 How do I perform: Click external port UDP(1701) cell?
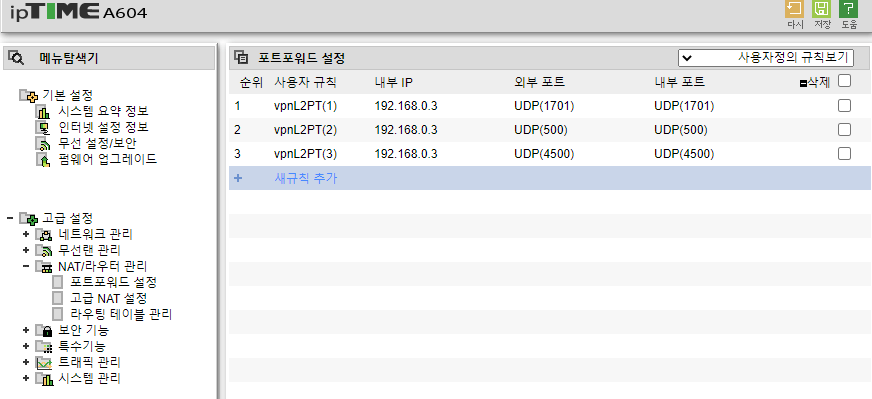(544, 106)
